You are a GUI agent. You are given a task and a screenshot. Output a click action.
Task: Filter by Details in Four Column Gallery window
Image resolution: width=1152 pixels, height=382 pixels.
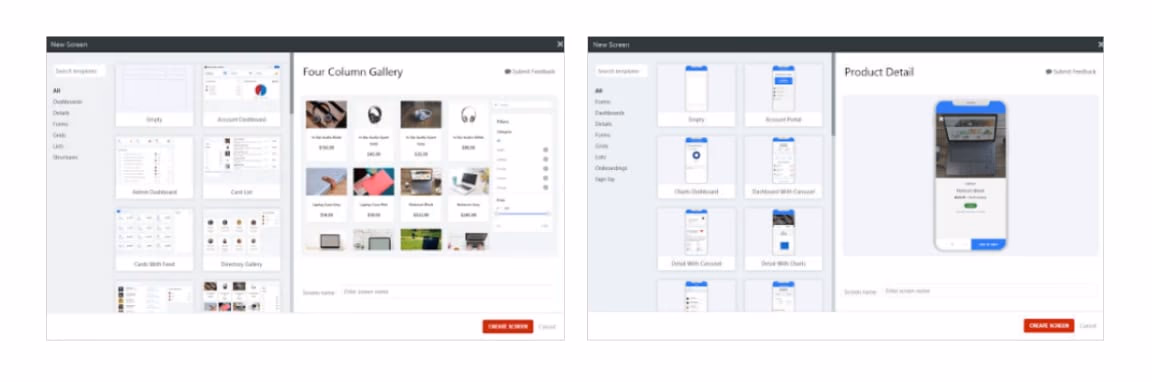click(x=61, y=113)
